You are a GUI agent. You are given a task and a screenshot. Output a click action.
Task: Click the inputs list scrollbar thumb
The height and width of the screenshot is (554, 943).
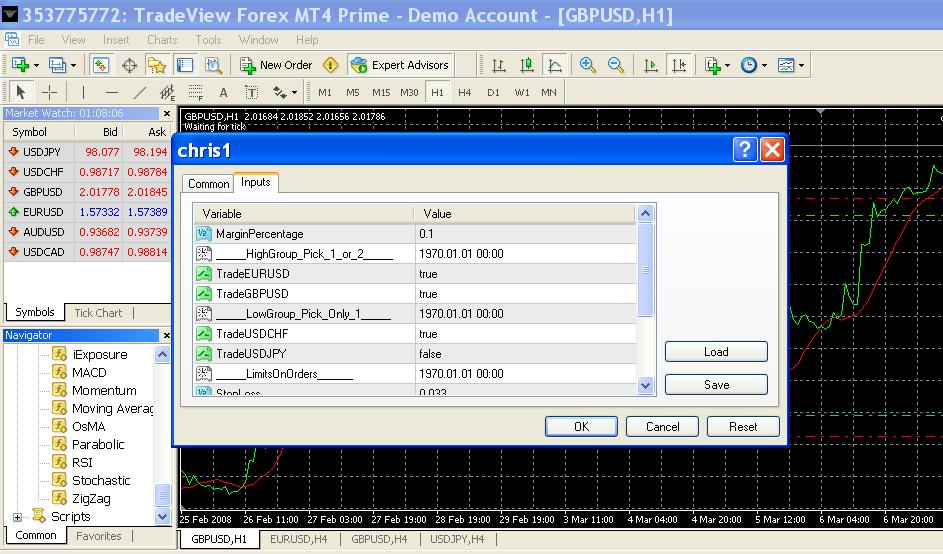coord(645,270)
